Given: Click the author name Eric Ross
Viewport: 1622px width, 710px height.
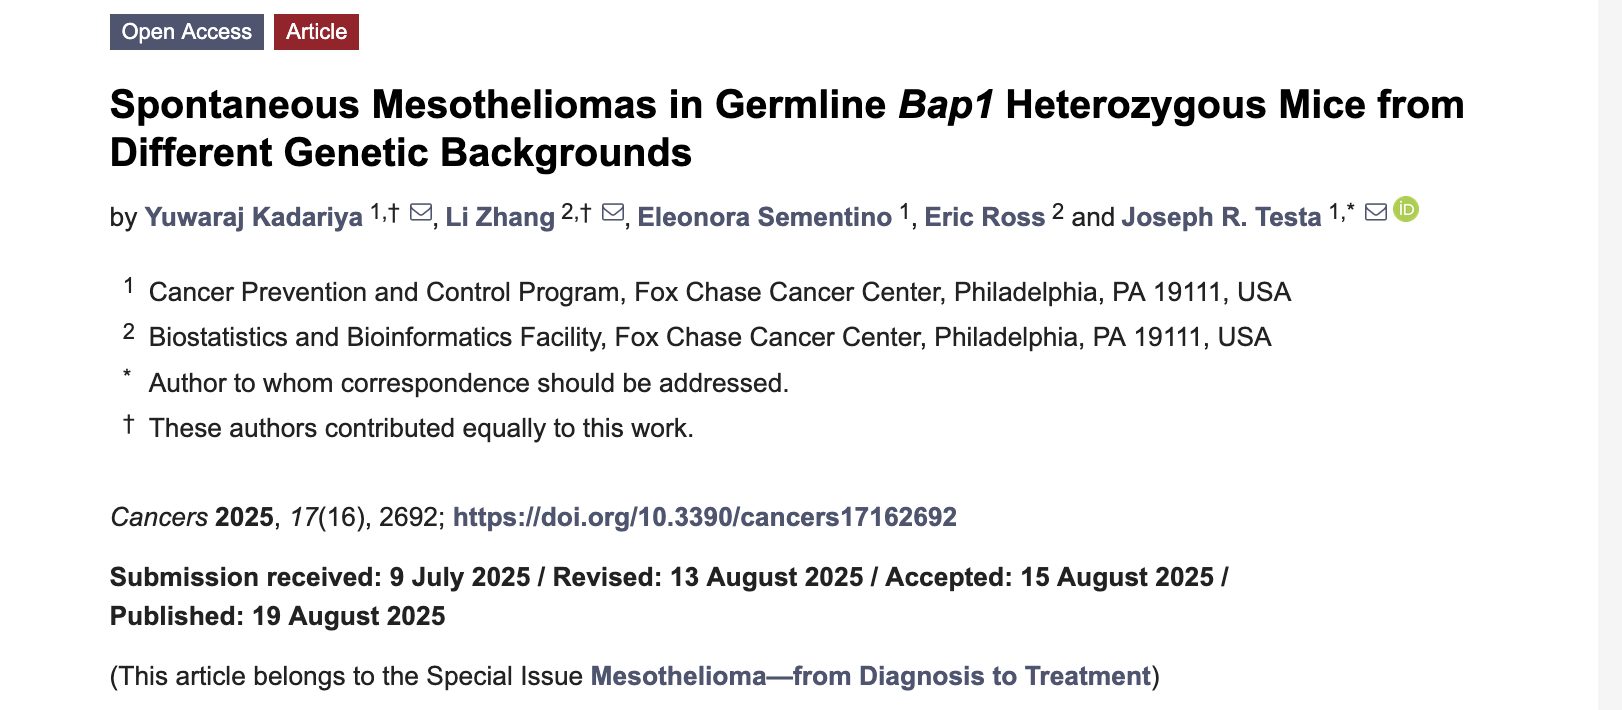Looking at the screenshot, I should pos(984,217).
